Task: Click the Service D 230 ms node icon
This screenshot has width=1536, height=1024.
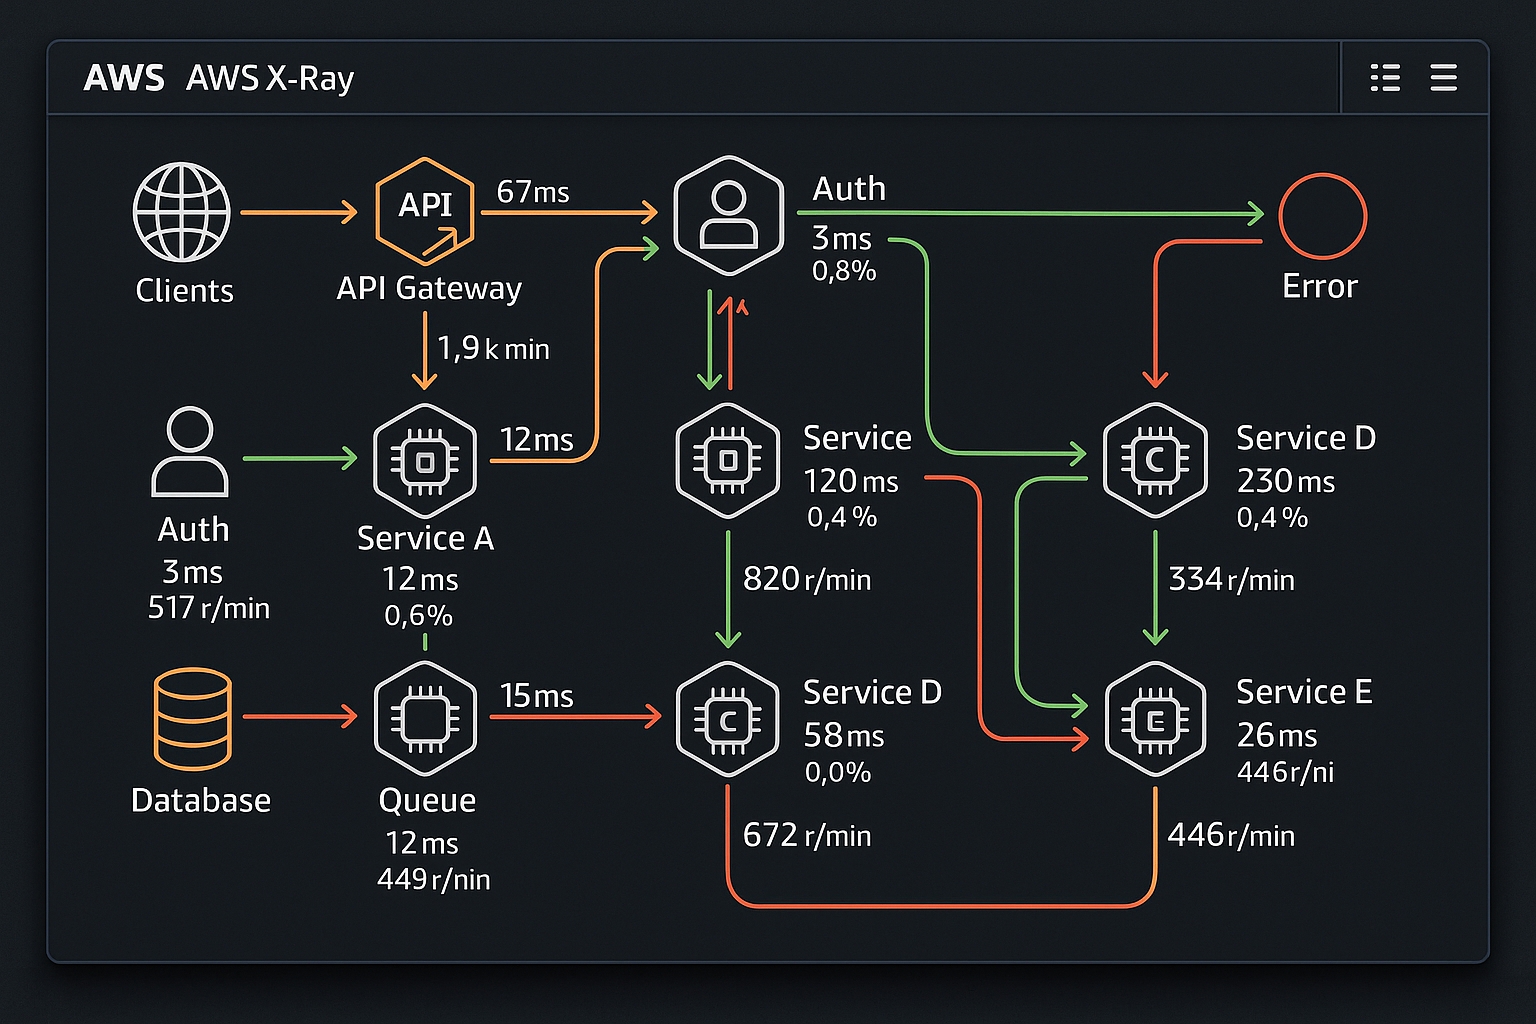Action: point(1155,460)
